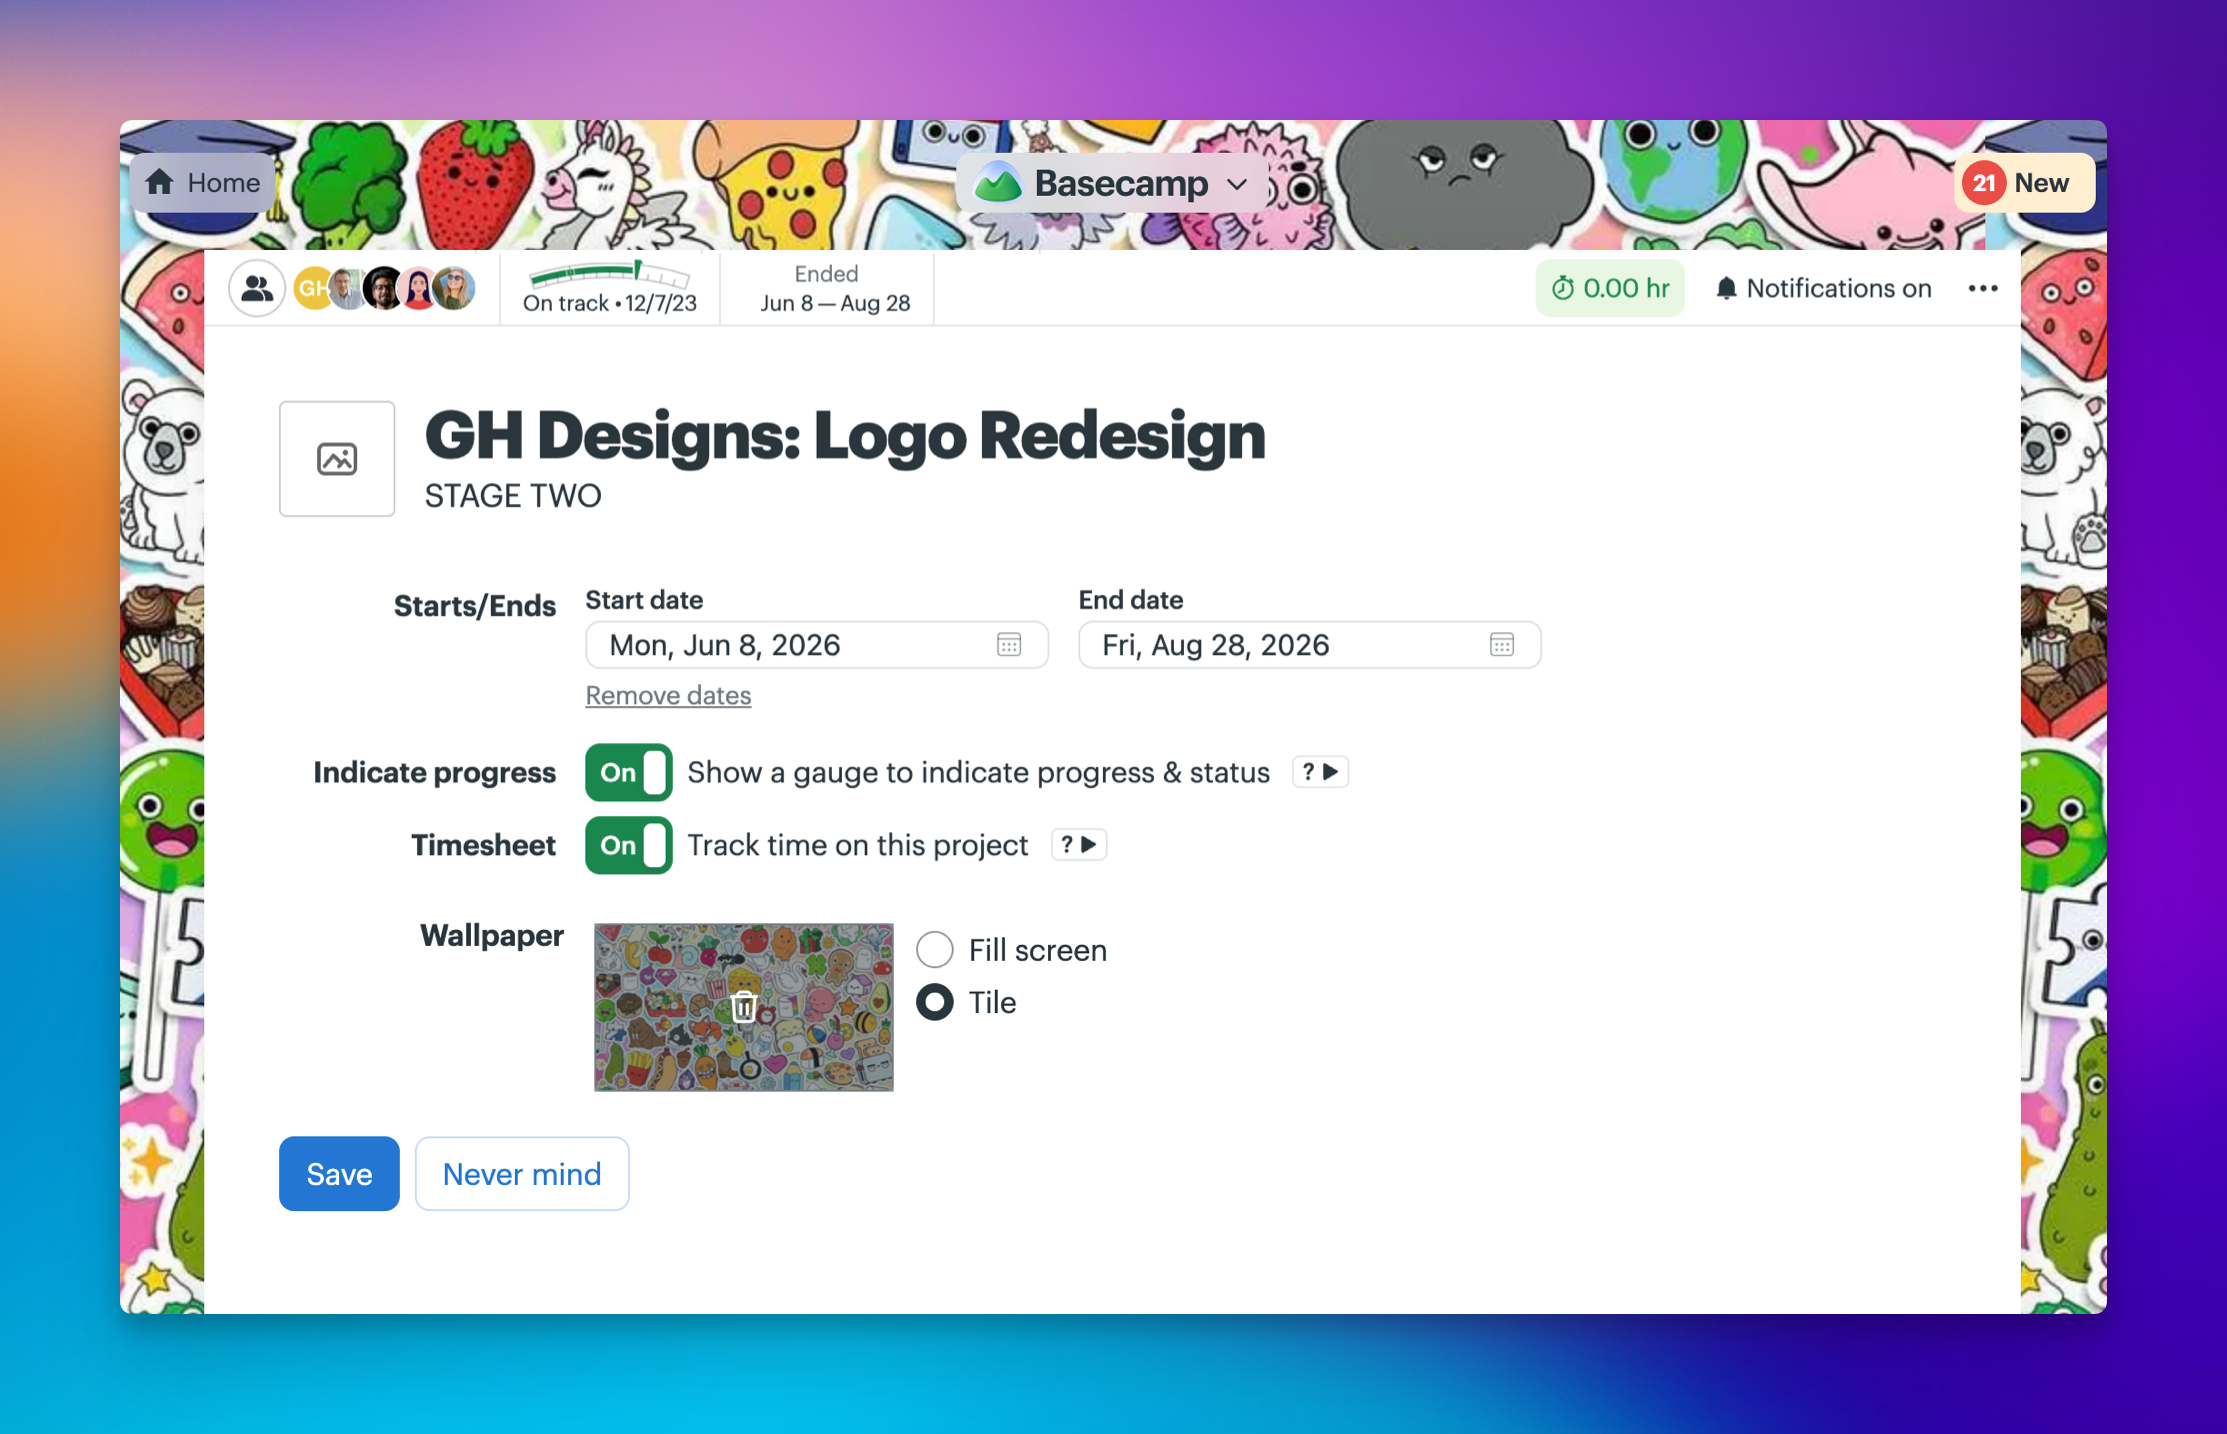2227x1434 pixels.
Task: Open the End date calendar icon
Action: click(x=1502, y=645)
